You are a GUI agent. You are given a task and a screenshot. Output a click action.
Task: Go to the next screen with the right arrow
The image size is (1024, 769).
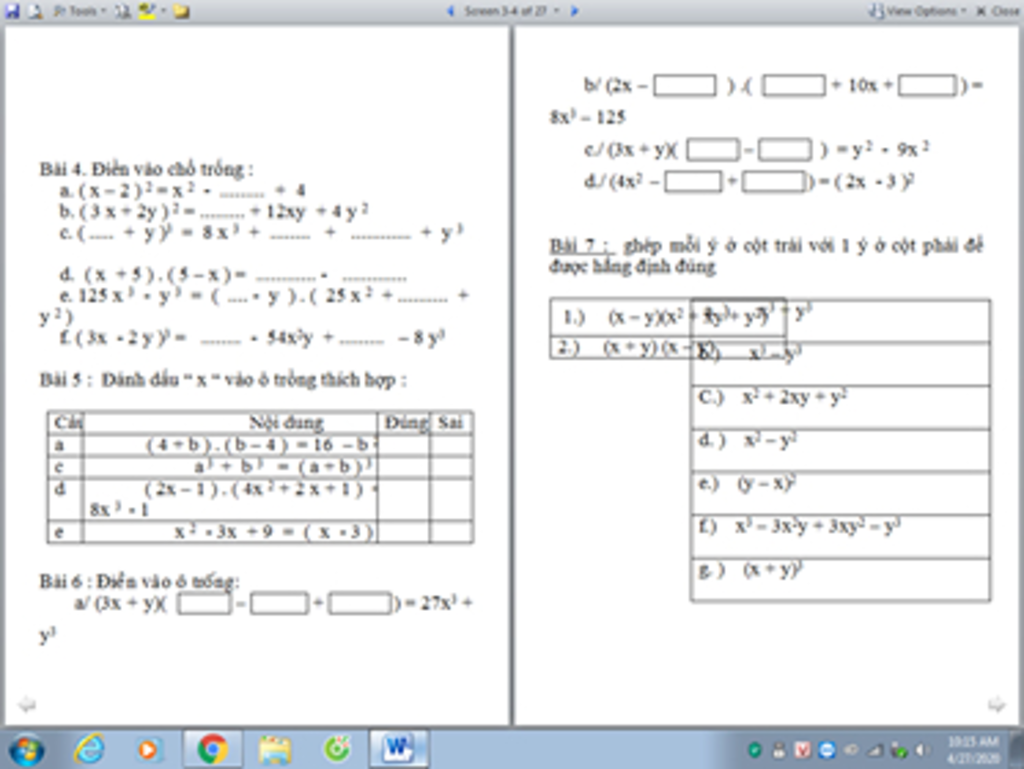575,11
